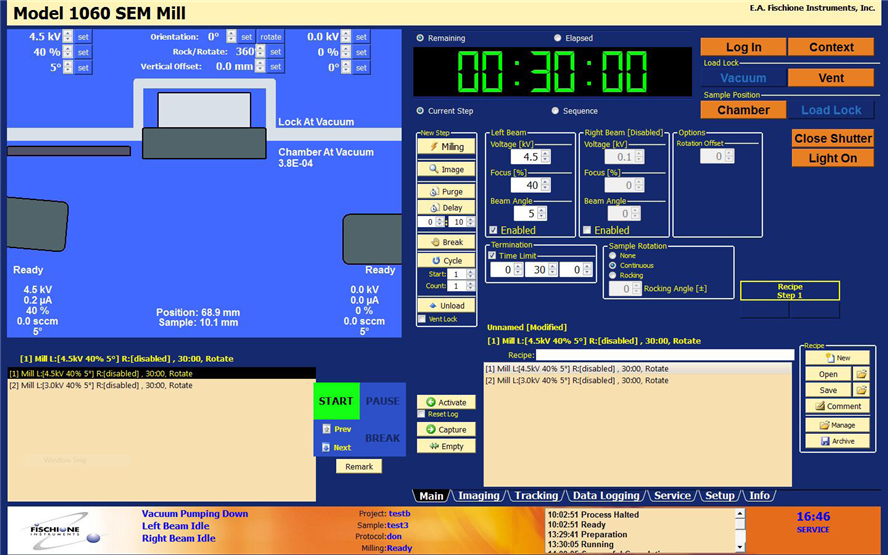Click the folder icon beside Save

[861, 390]
